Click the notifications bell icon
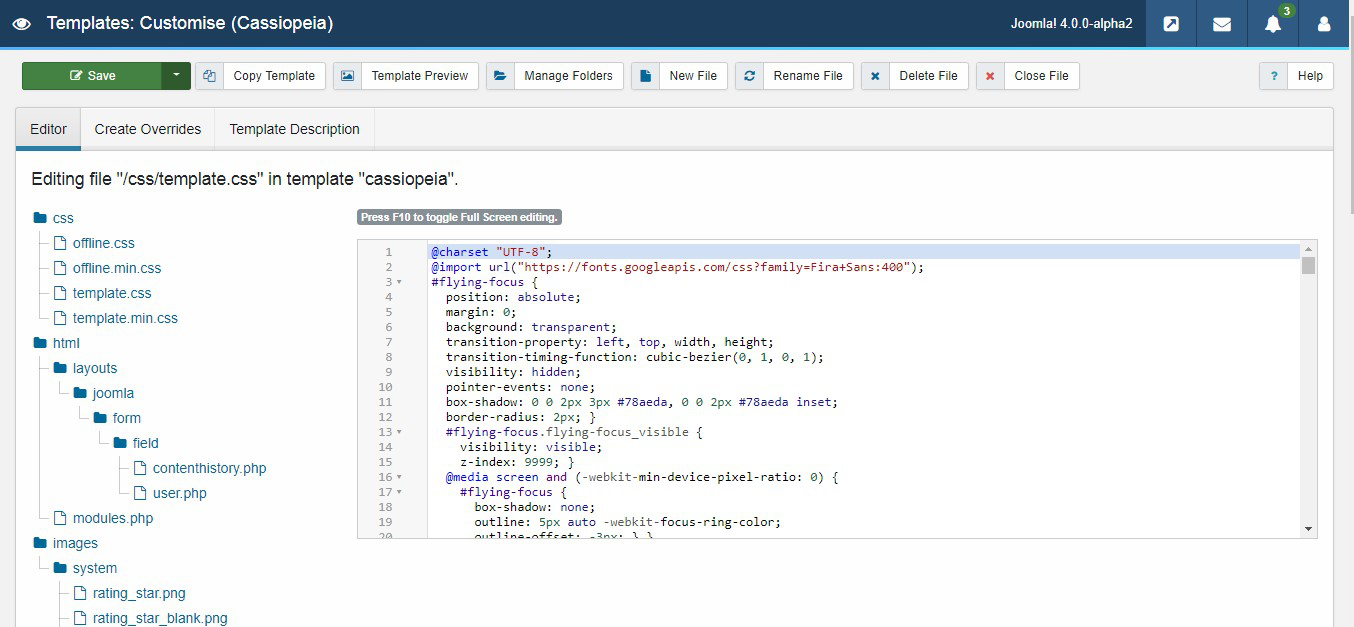Viewport: 1354px width, 627px height. (1272, 24)
